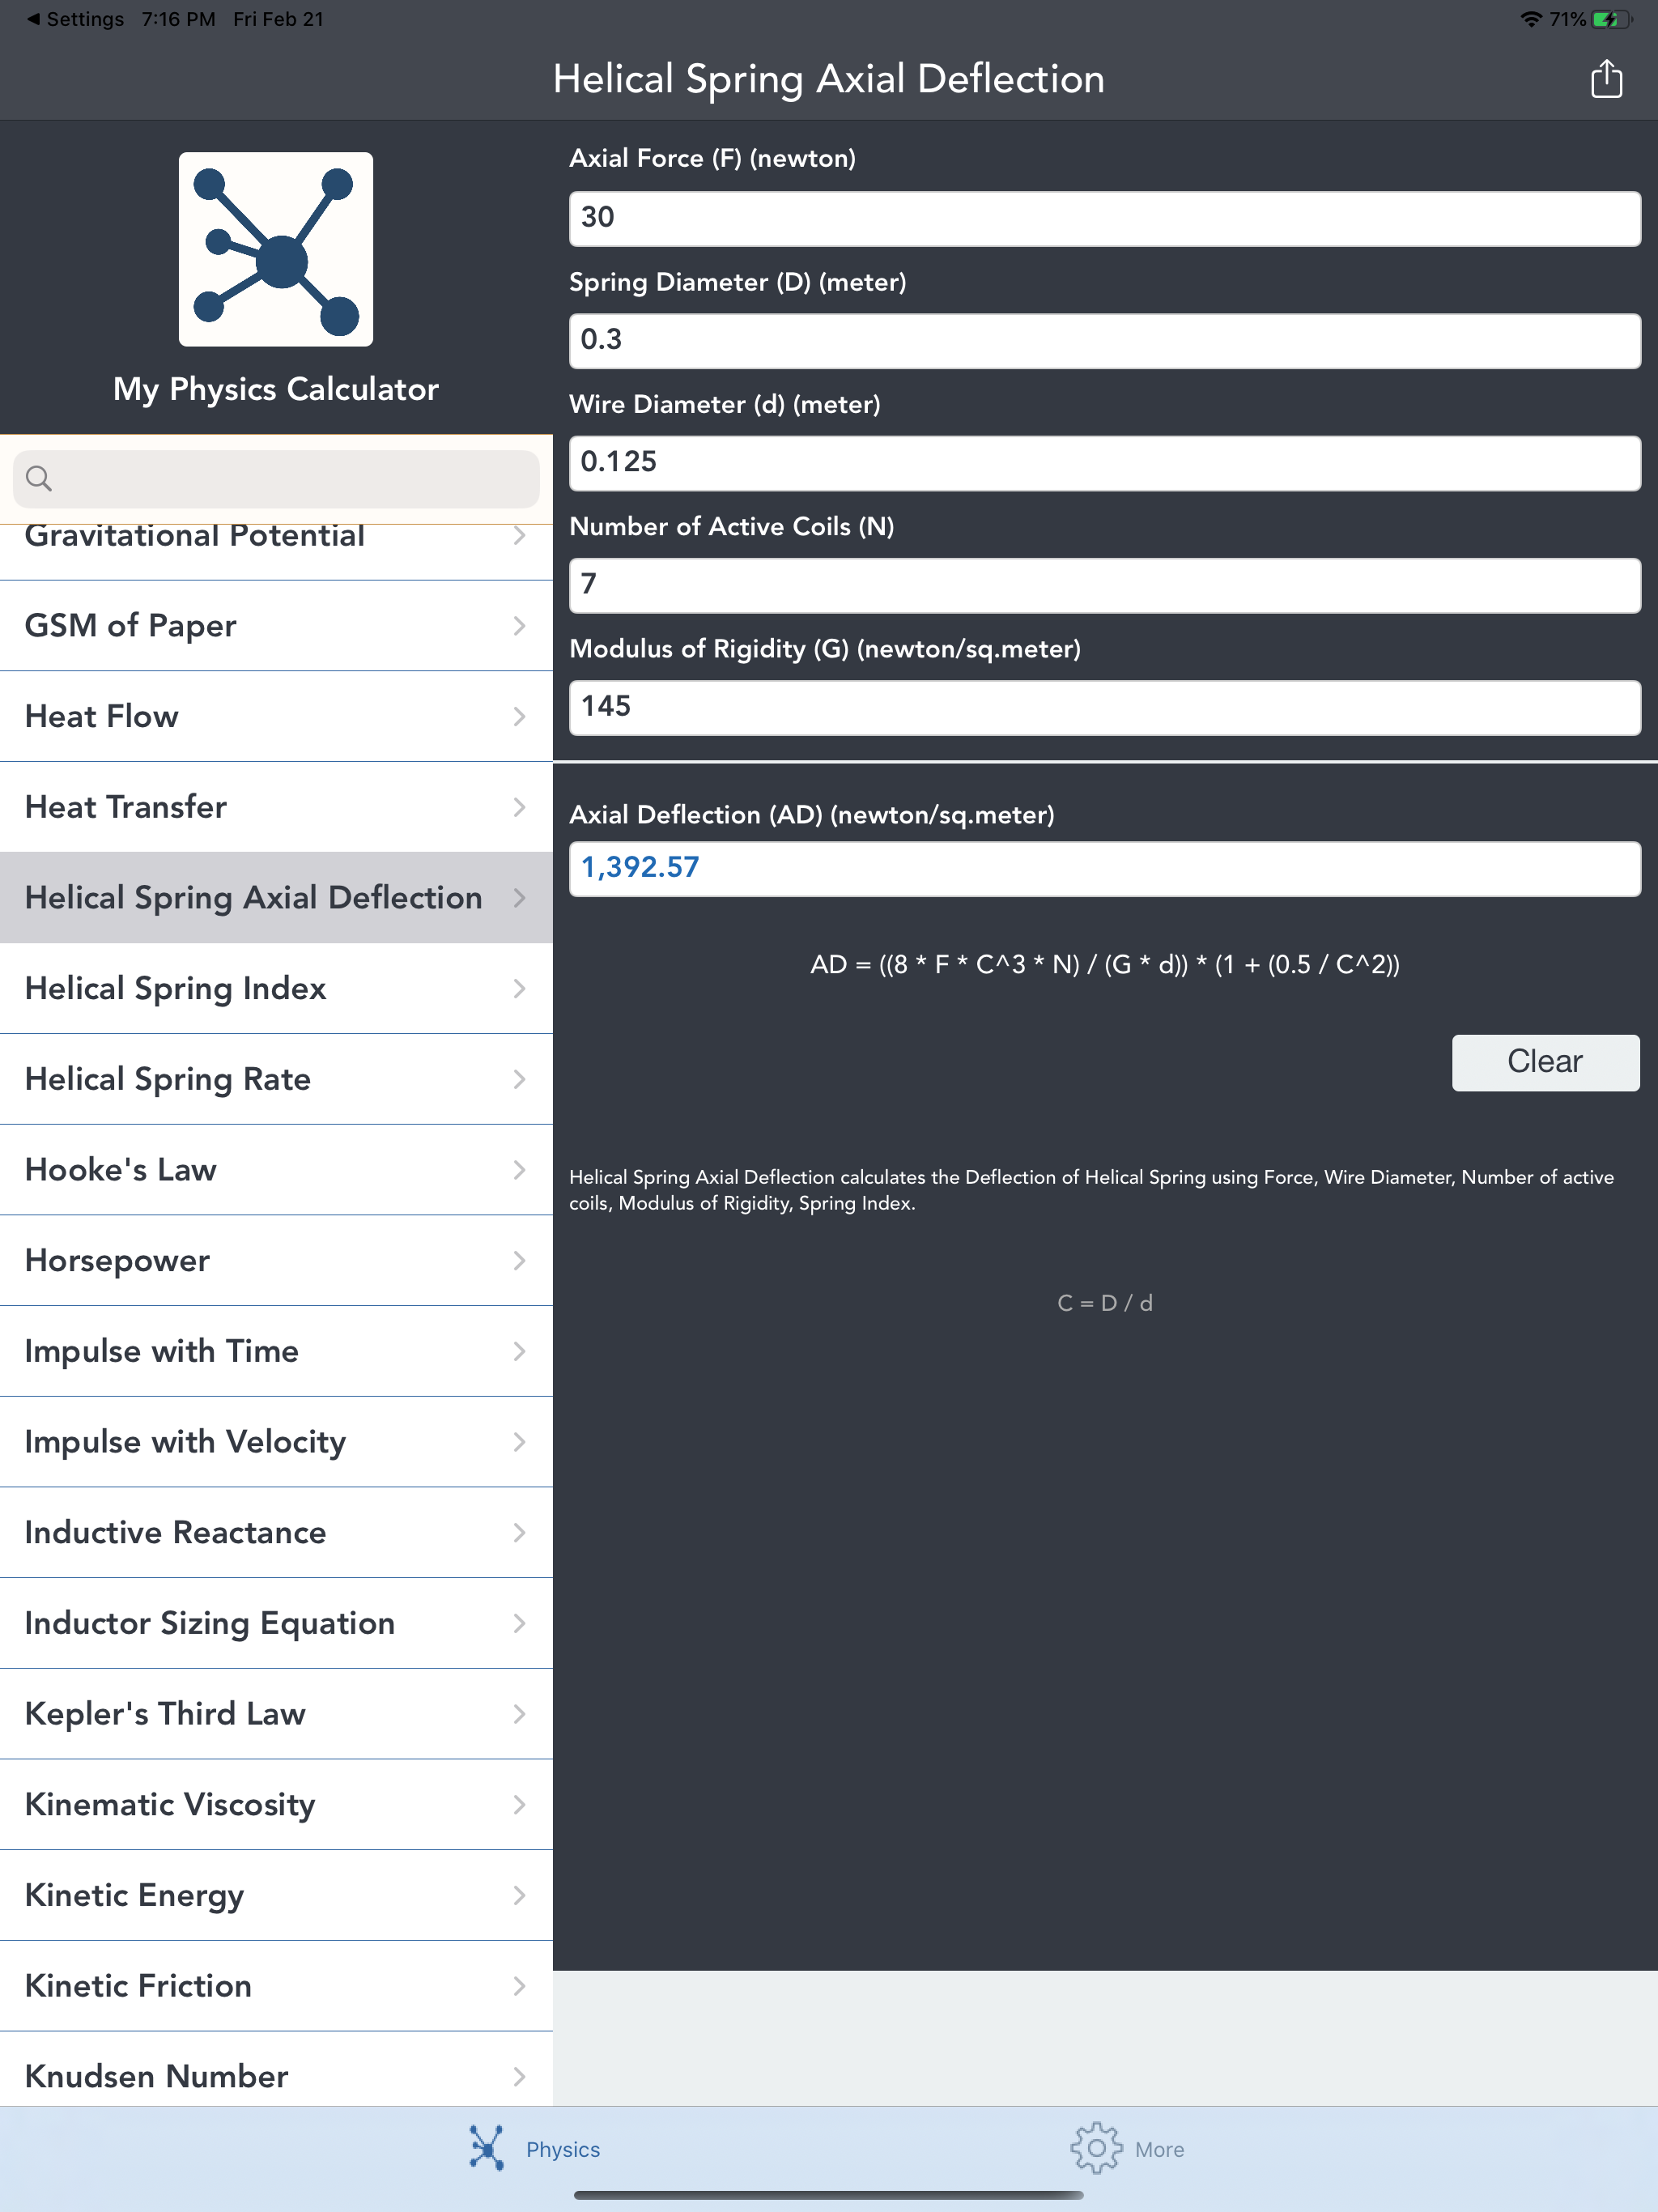Focus the calculator search box
The width and height of the screenshot is (1658, 2212).
coord(276,478)
